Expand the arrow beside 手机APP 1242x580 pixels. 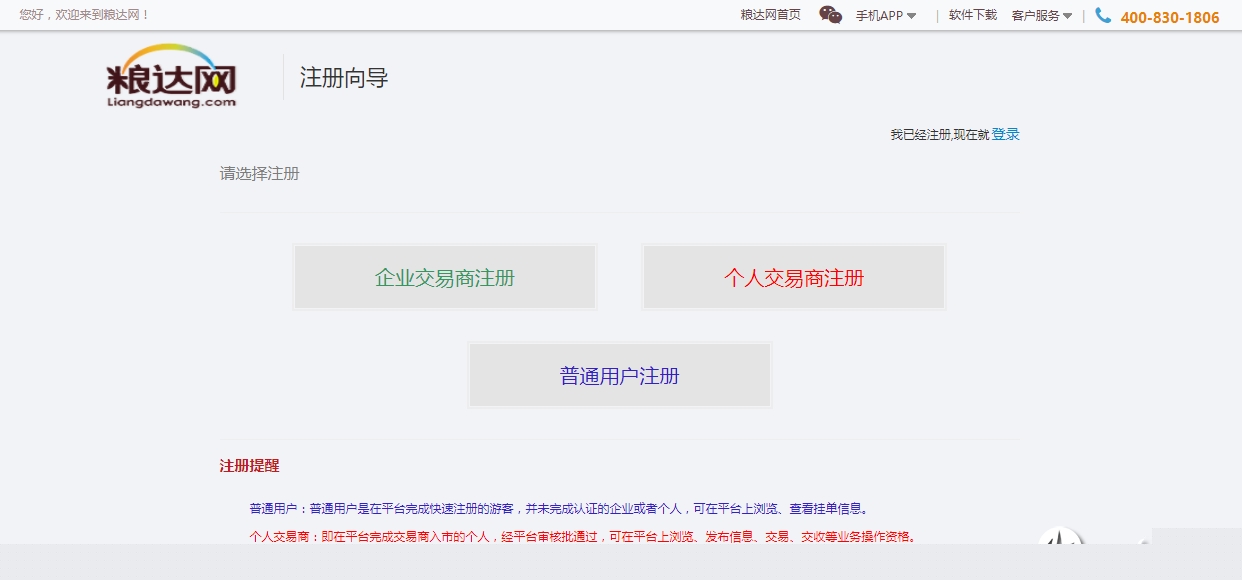[911, 16]
